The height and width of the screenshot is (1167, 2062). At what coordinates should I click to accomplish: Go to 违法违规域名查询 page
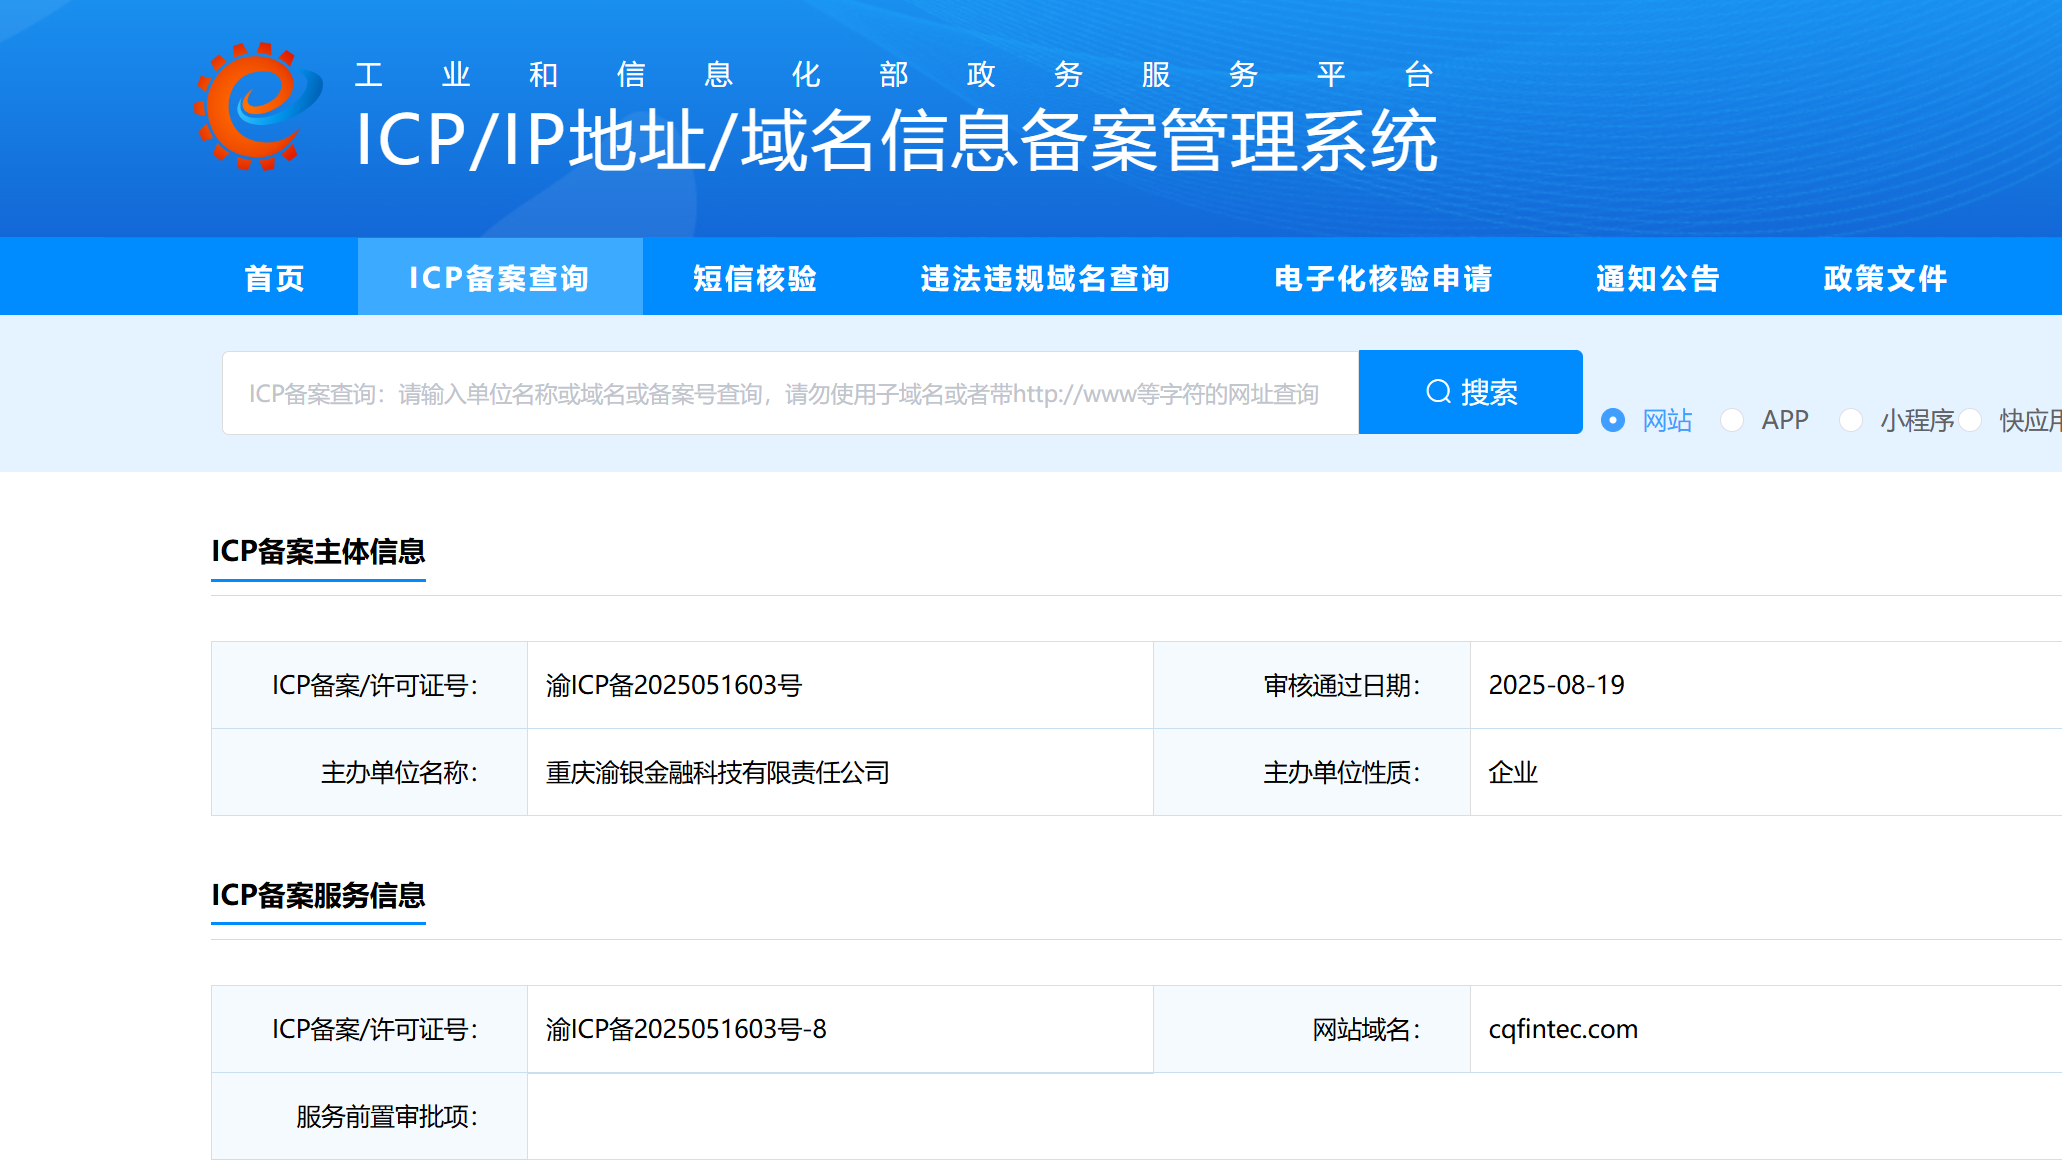click(x=1045, y=278)
